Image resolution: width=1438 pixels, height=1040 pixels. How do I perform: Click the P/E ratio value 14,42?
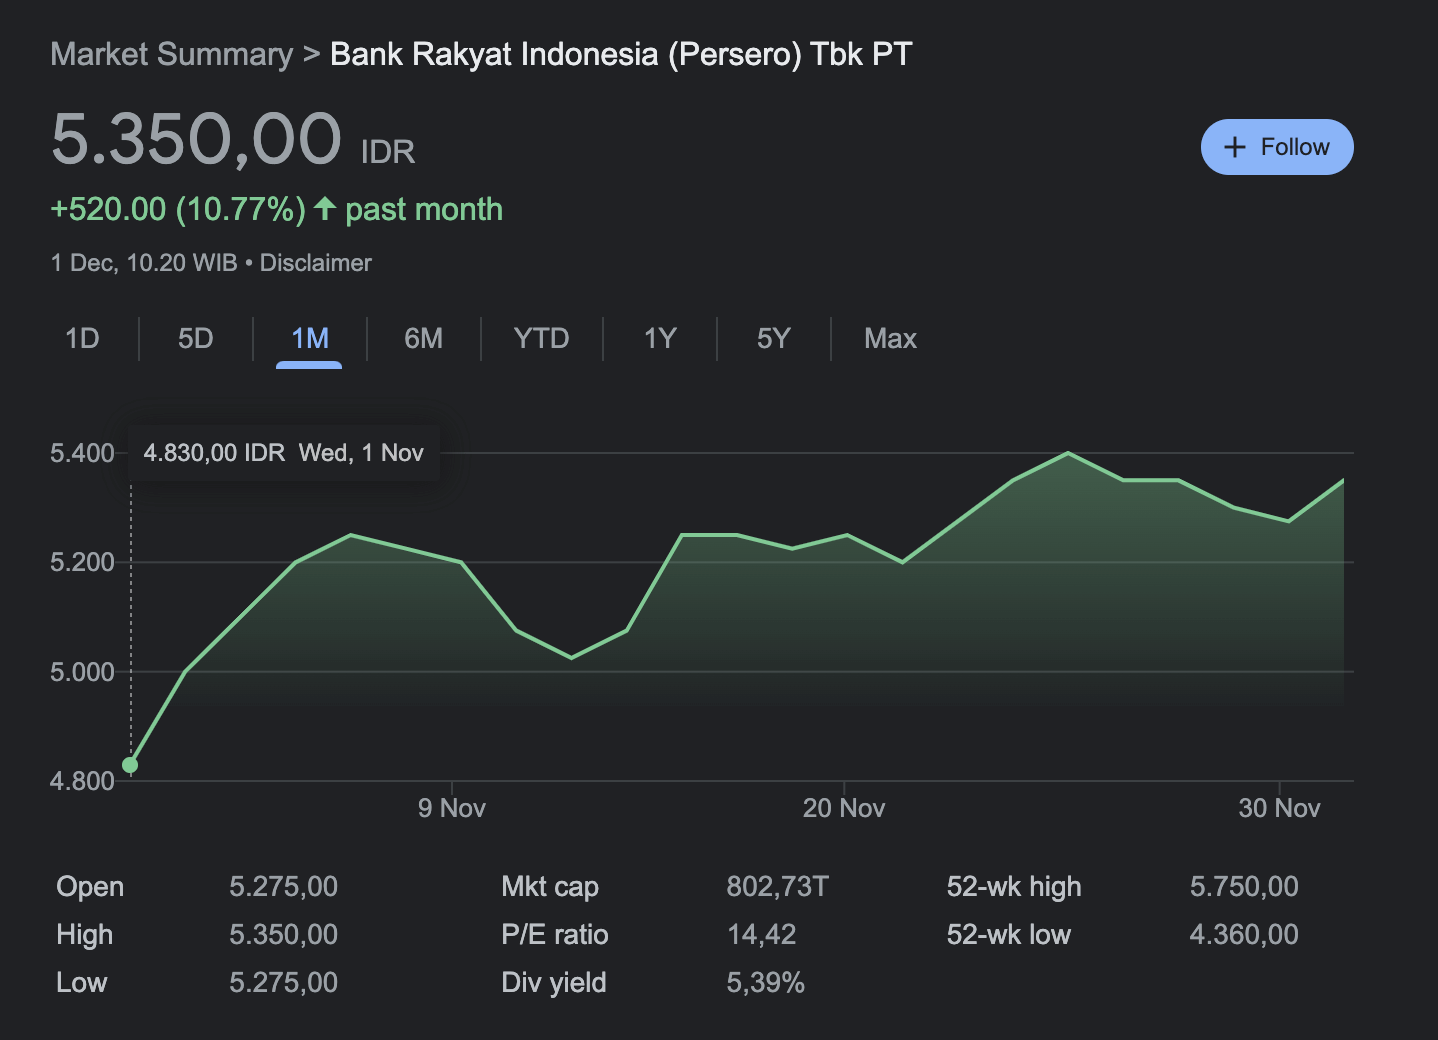point(761,934)
